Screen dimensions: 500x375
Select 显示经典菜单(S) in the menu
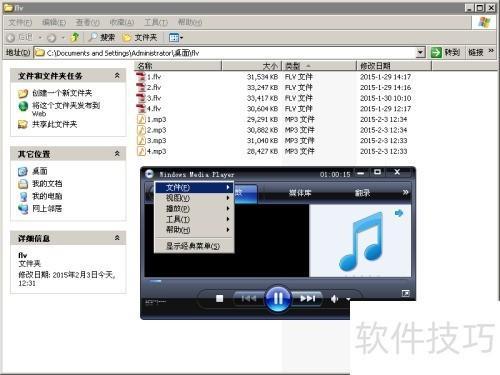click(193, 246)
